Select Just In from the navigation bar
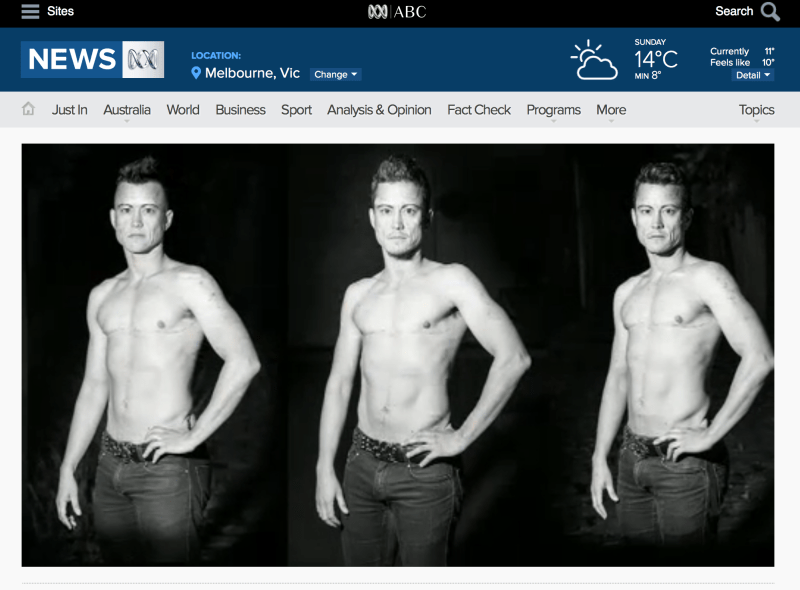 [70, 110]
